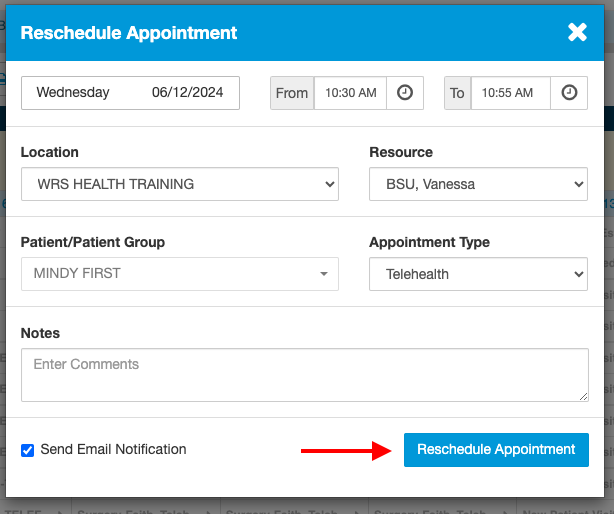Open the Location dropdown

pos(180,184)
